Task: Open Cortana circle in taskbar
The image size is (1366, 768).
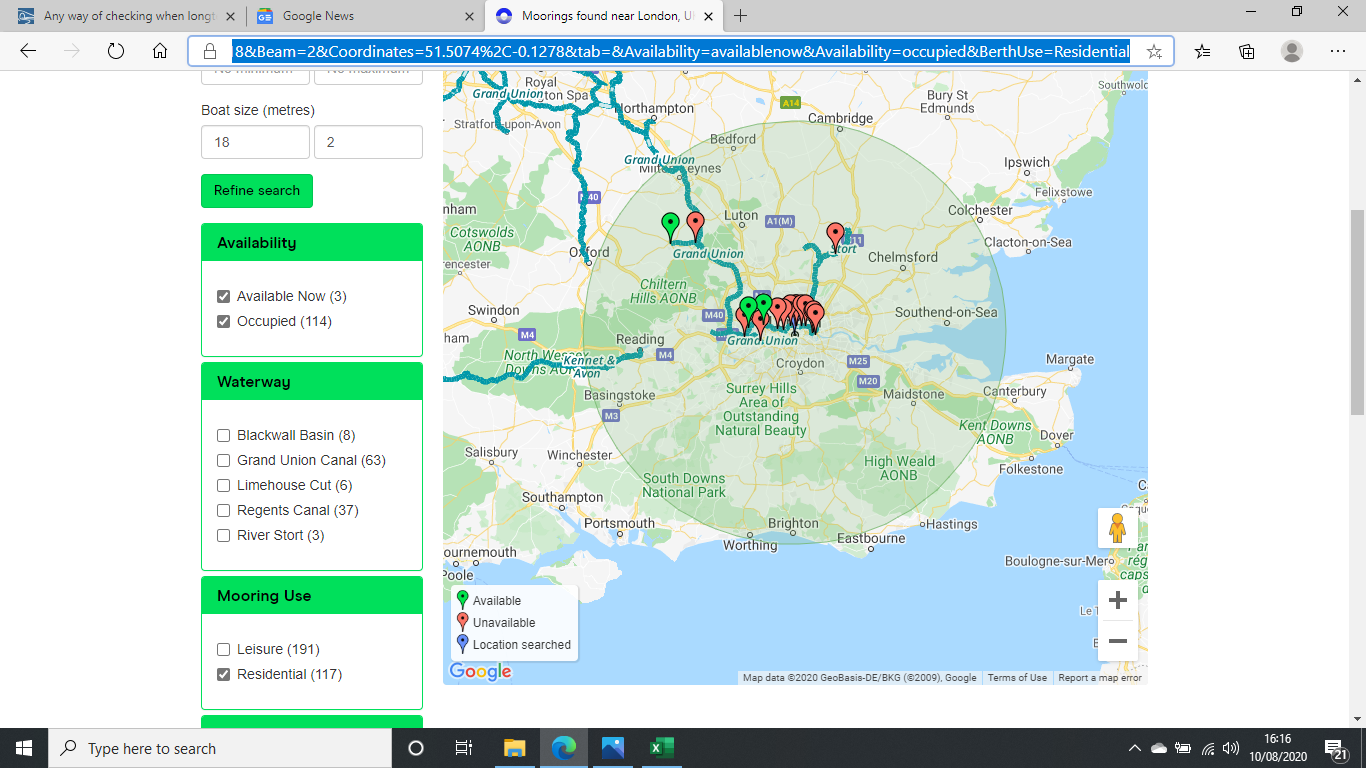Action: click(416, 748)
